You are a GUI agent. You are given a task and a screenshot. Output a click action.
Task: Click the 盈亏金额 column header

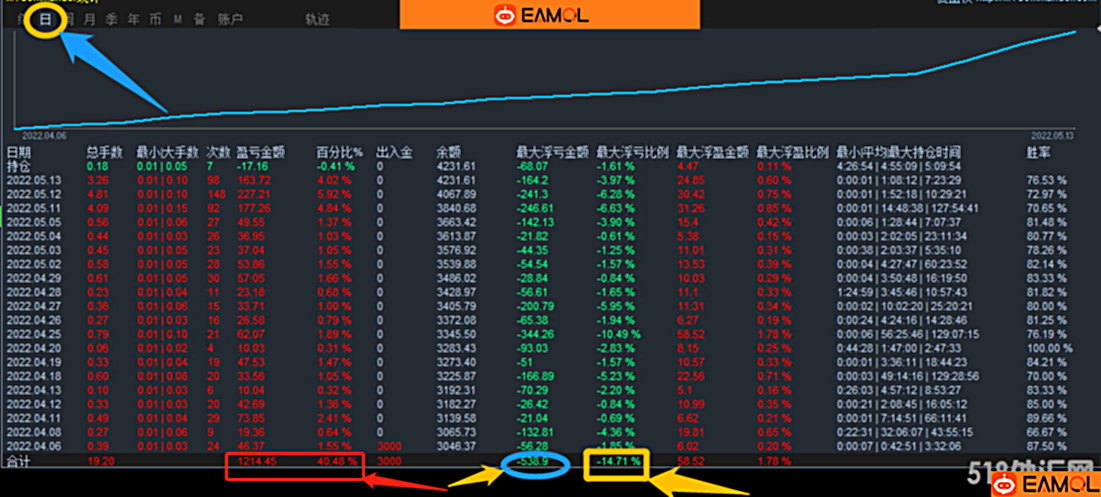coord(260,153)
